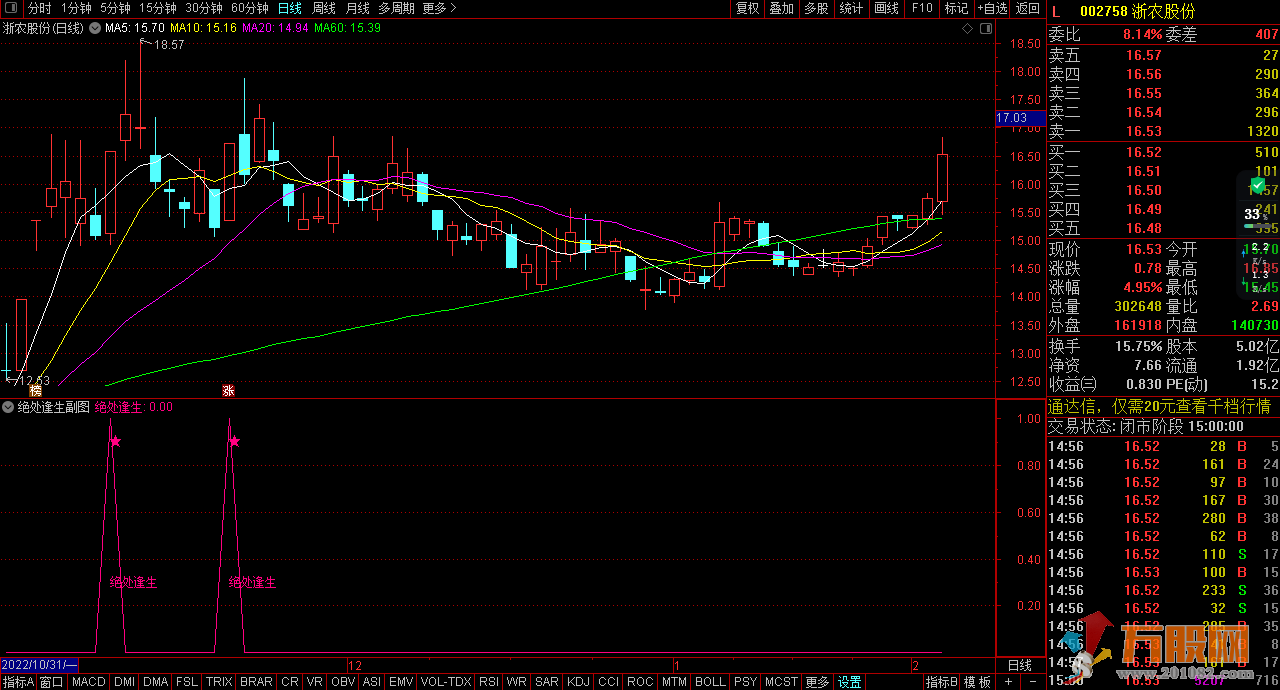Click the pink star on the first 绝处逢生 peak
Viewport: 1280px width, 690px height.
pos(116,441)
